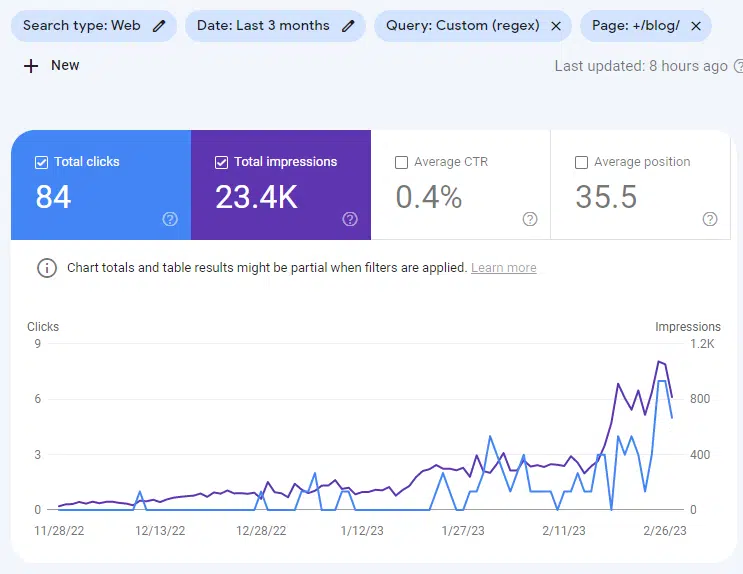Image resolution: width=743 pixels, height=574 pixels.
Task: Click the pencil icon on Date chip
Action: click(x=348, y=26)
